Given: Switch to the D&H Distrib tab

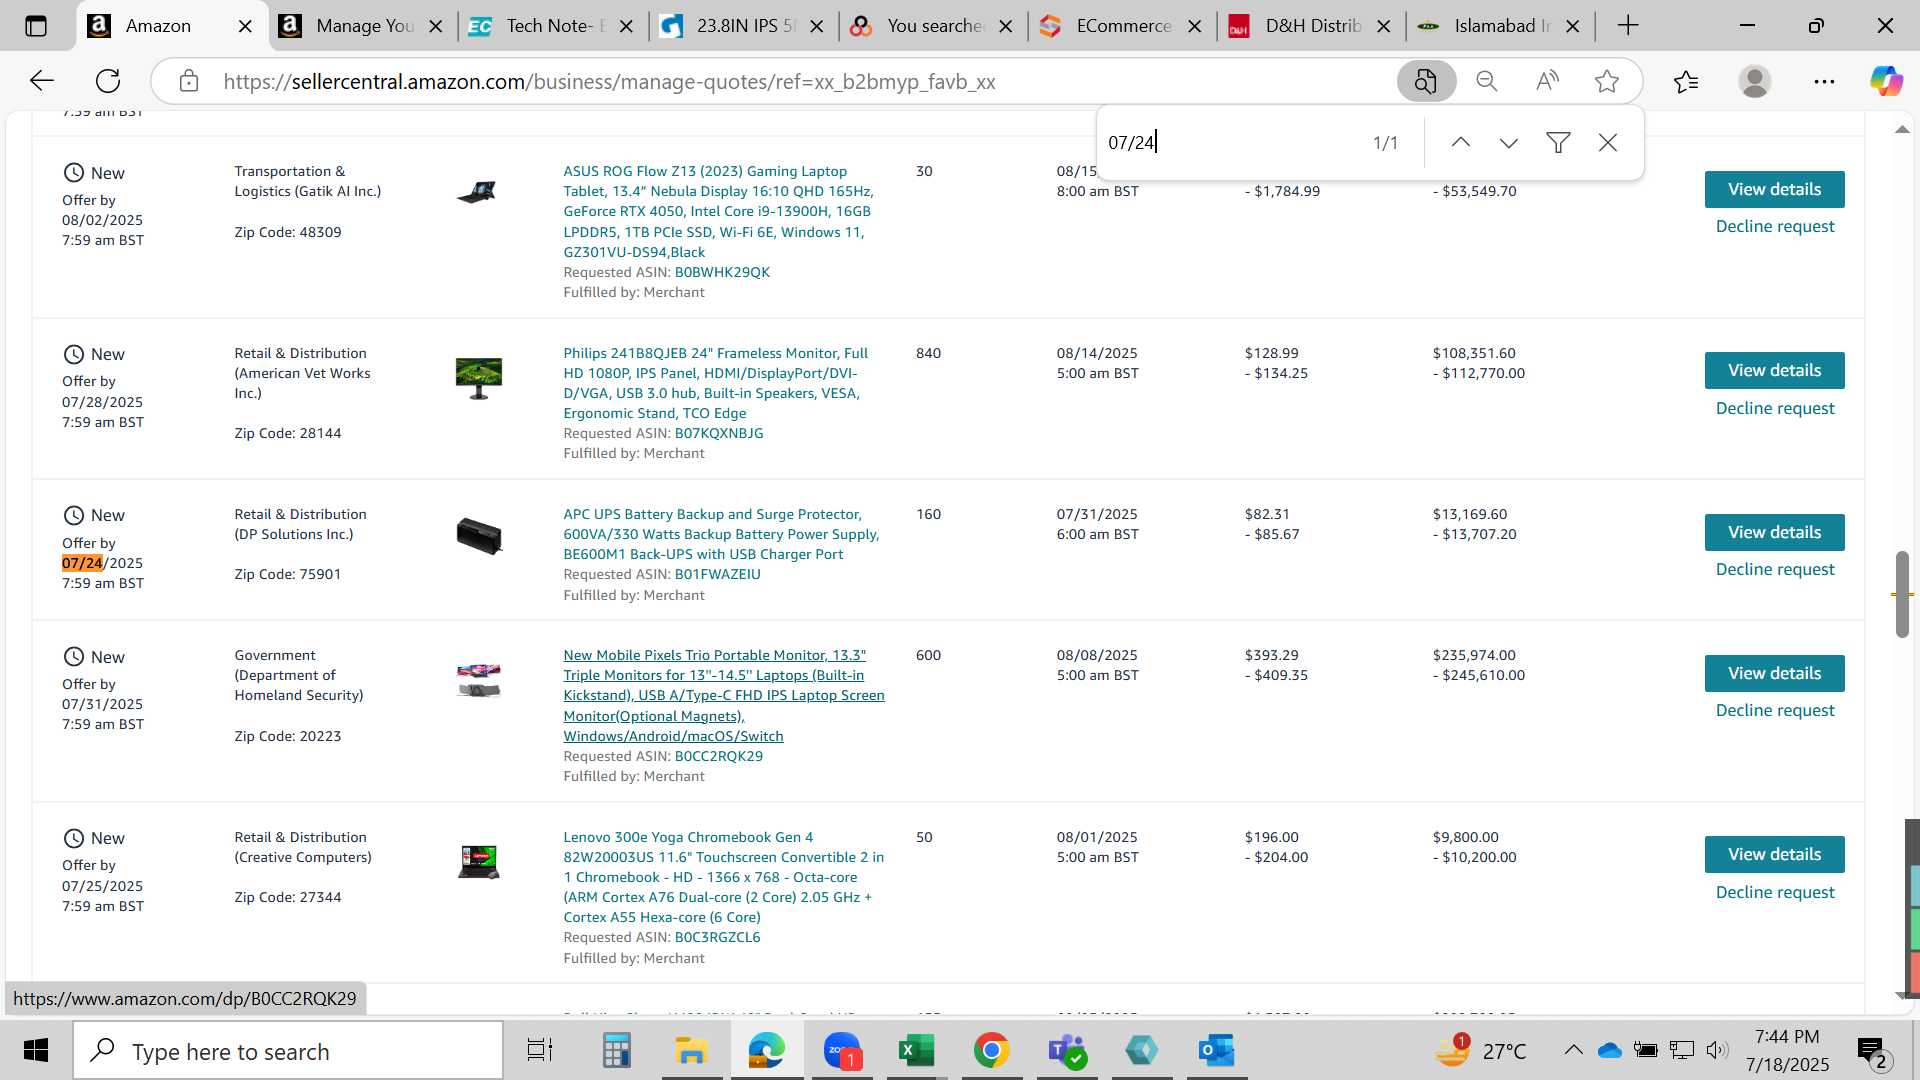Looking at the screenshot, I should click(1309, 26).
